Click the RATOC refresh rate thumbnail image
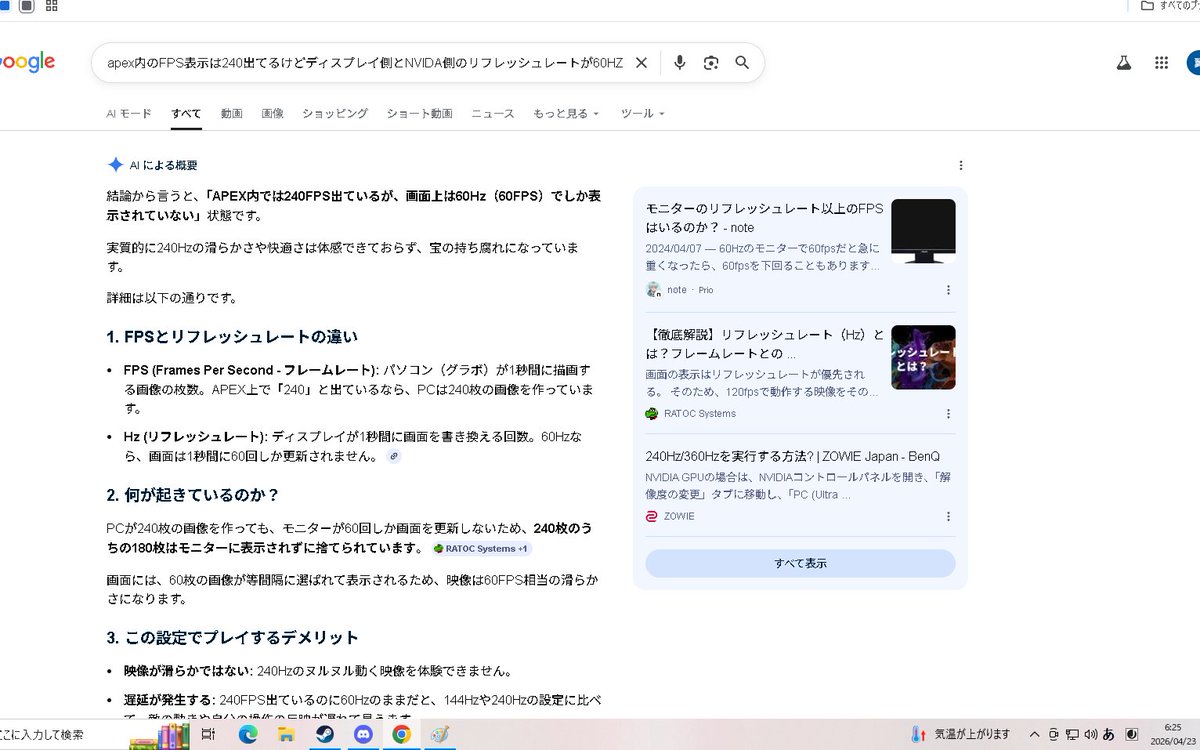 click(x=923, y=357)
